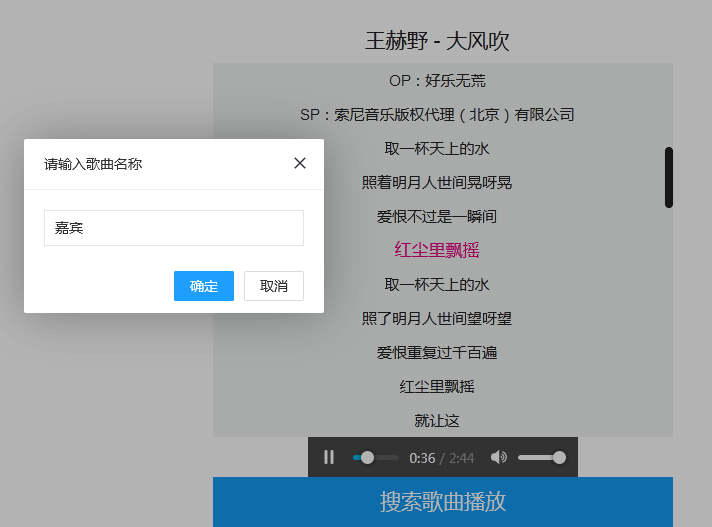Click the OP：好乐无荒 credit line
712x527 pixels.
pyautogui.click(x=437, y=81)
